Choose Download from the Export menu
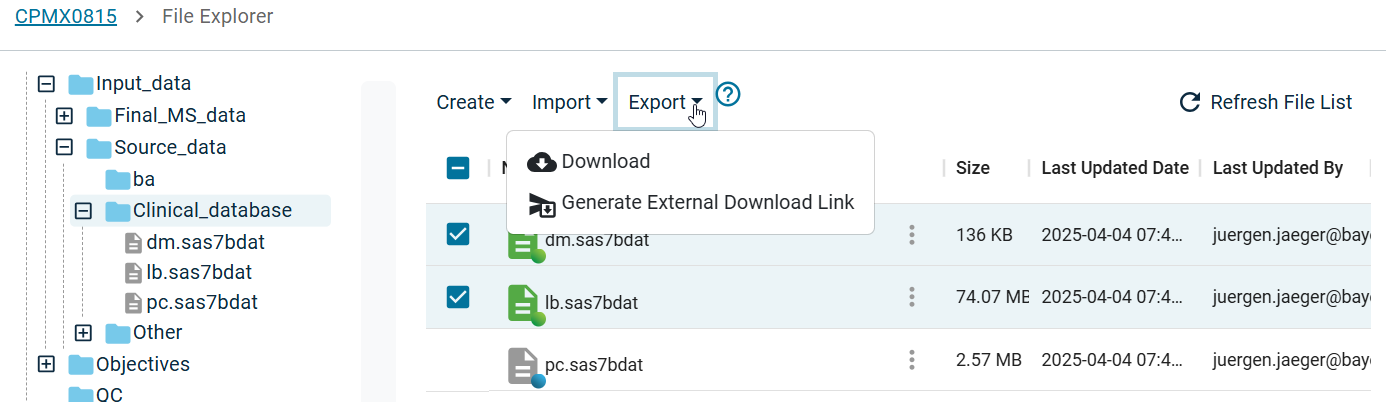This screenshot has height=402, width=1393. (605, 162)
